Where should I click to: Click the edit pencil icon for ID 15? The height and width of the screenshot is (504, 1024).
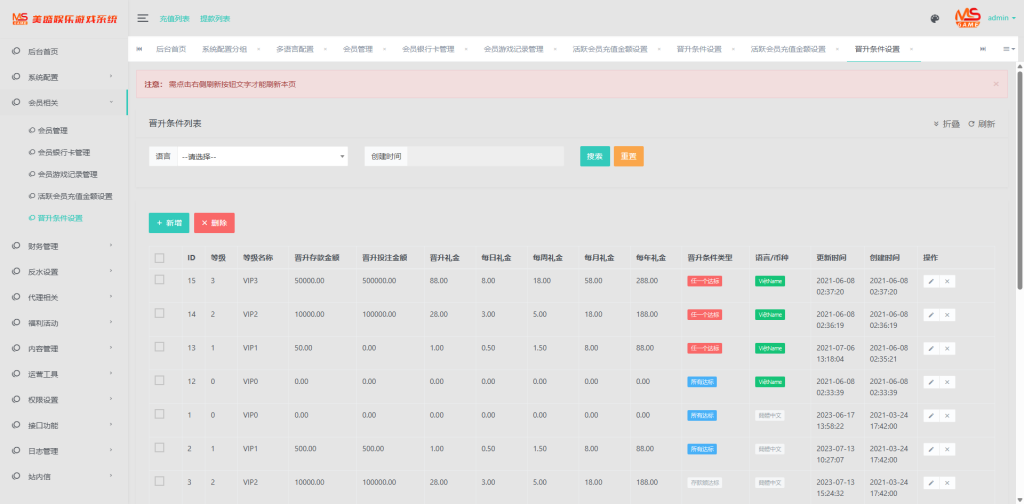coord(930,282)
